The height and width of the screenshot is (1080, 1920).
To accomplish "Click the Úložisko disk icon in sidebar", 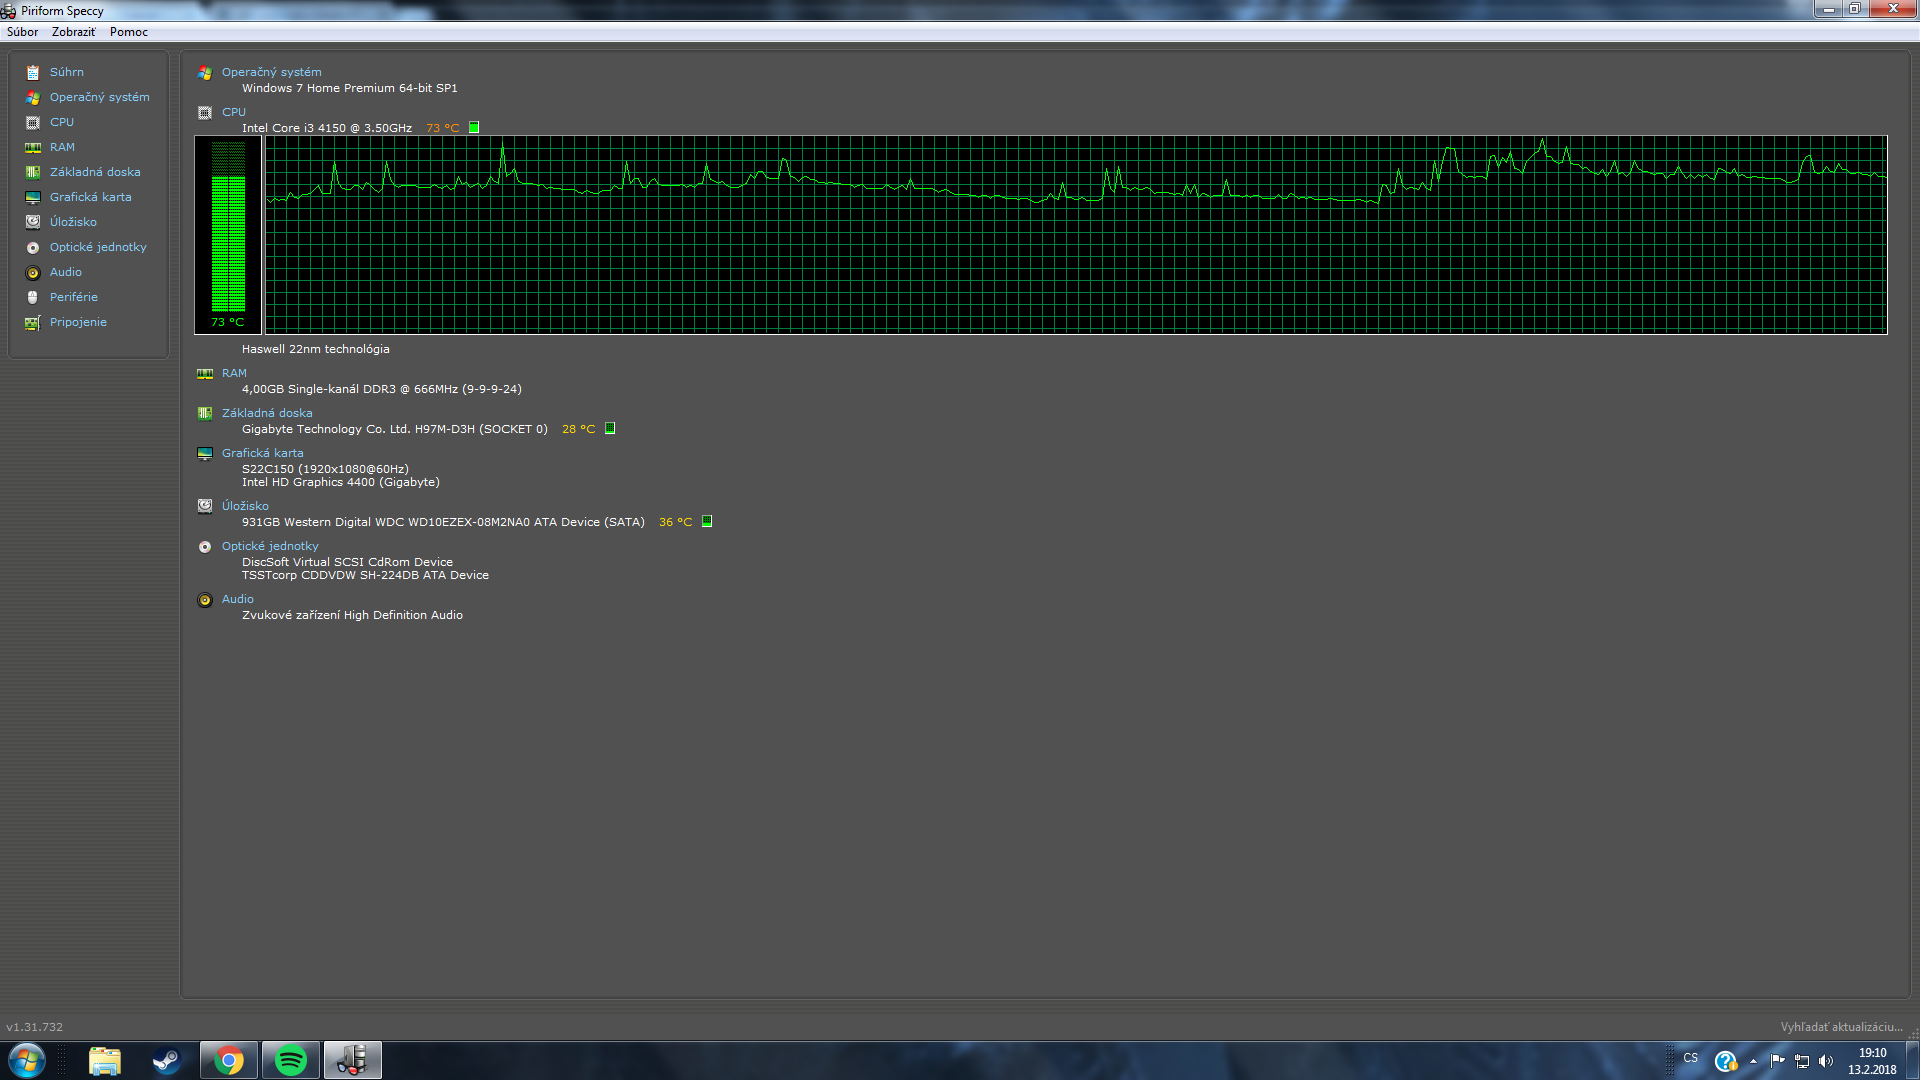I will pyautogui.click(x=33, y=222).
